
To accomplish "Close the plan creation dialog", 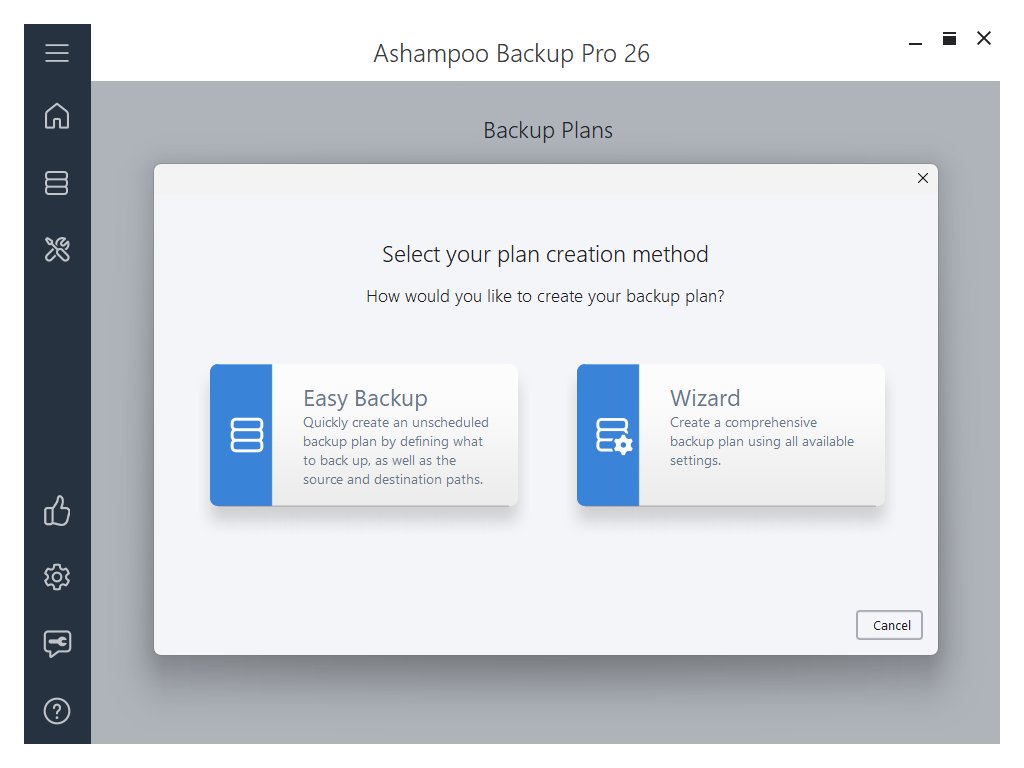I will pyautogui.click(x=922, y=178).
